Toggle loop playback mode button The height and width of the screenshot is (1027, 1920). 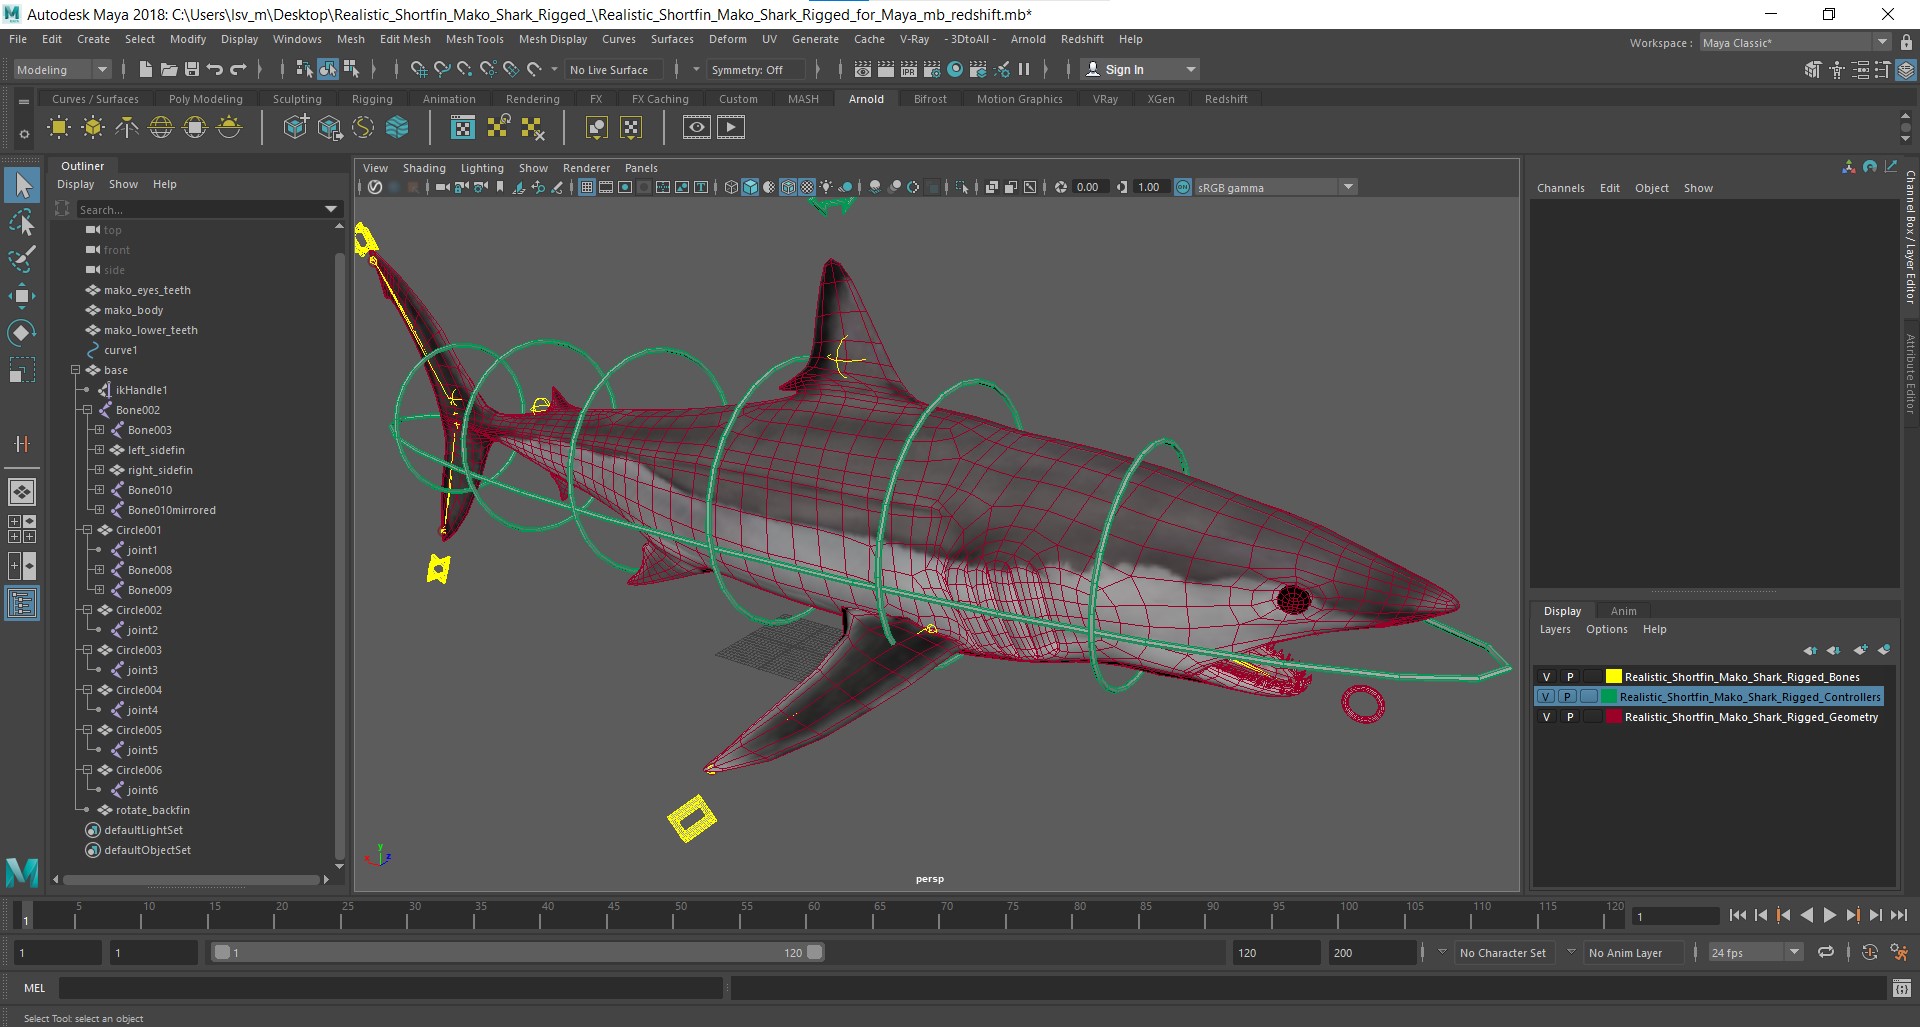(x=1826, y=952)
